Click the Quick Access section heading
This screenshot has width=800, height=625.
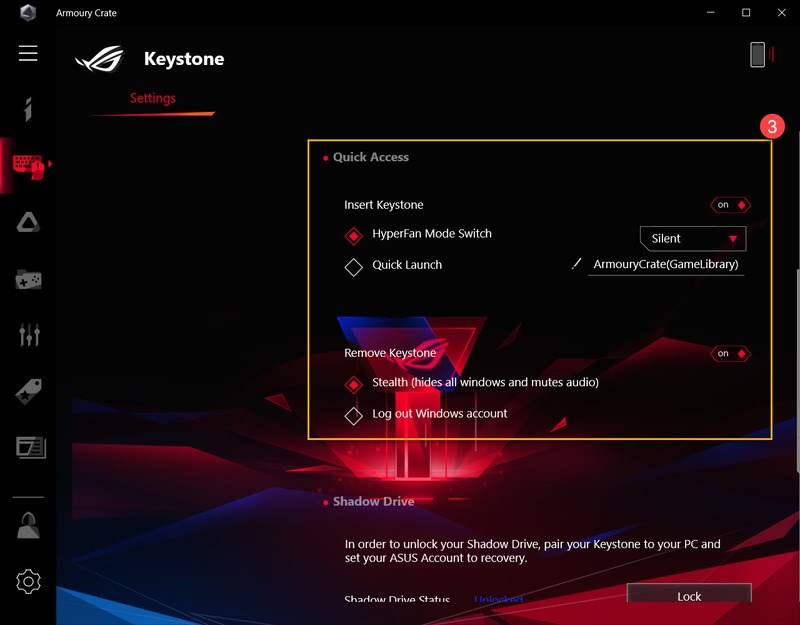click(370, 157)
